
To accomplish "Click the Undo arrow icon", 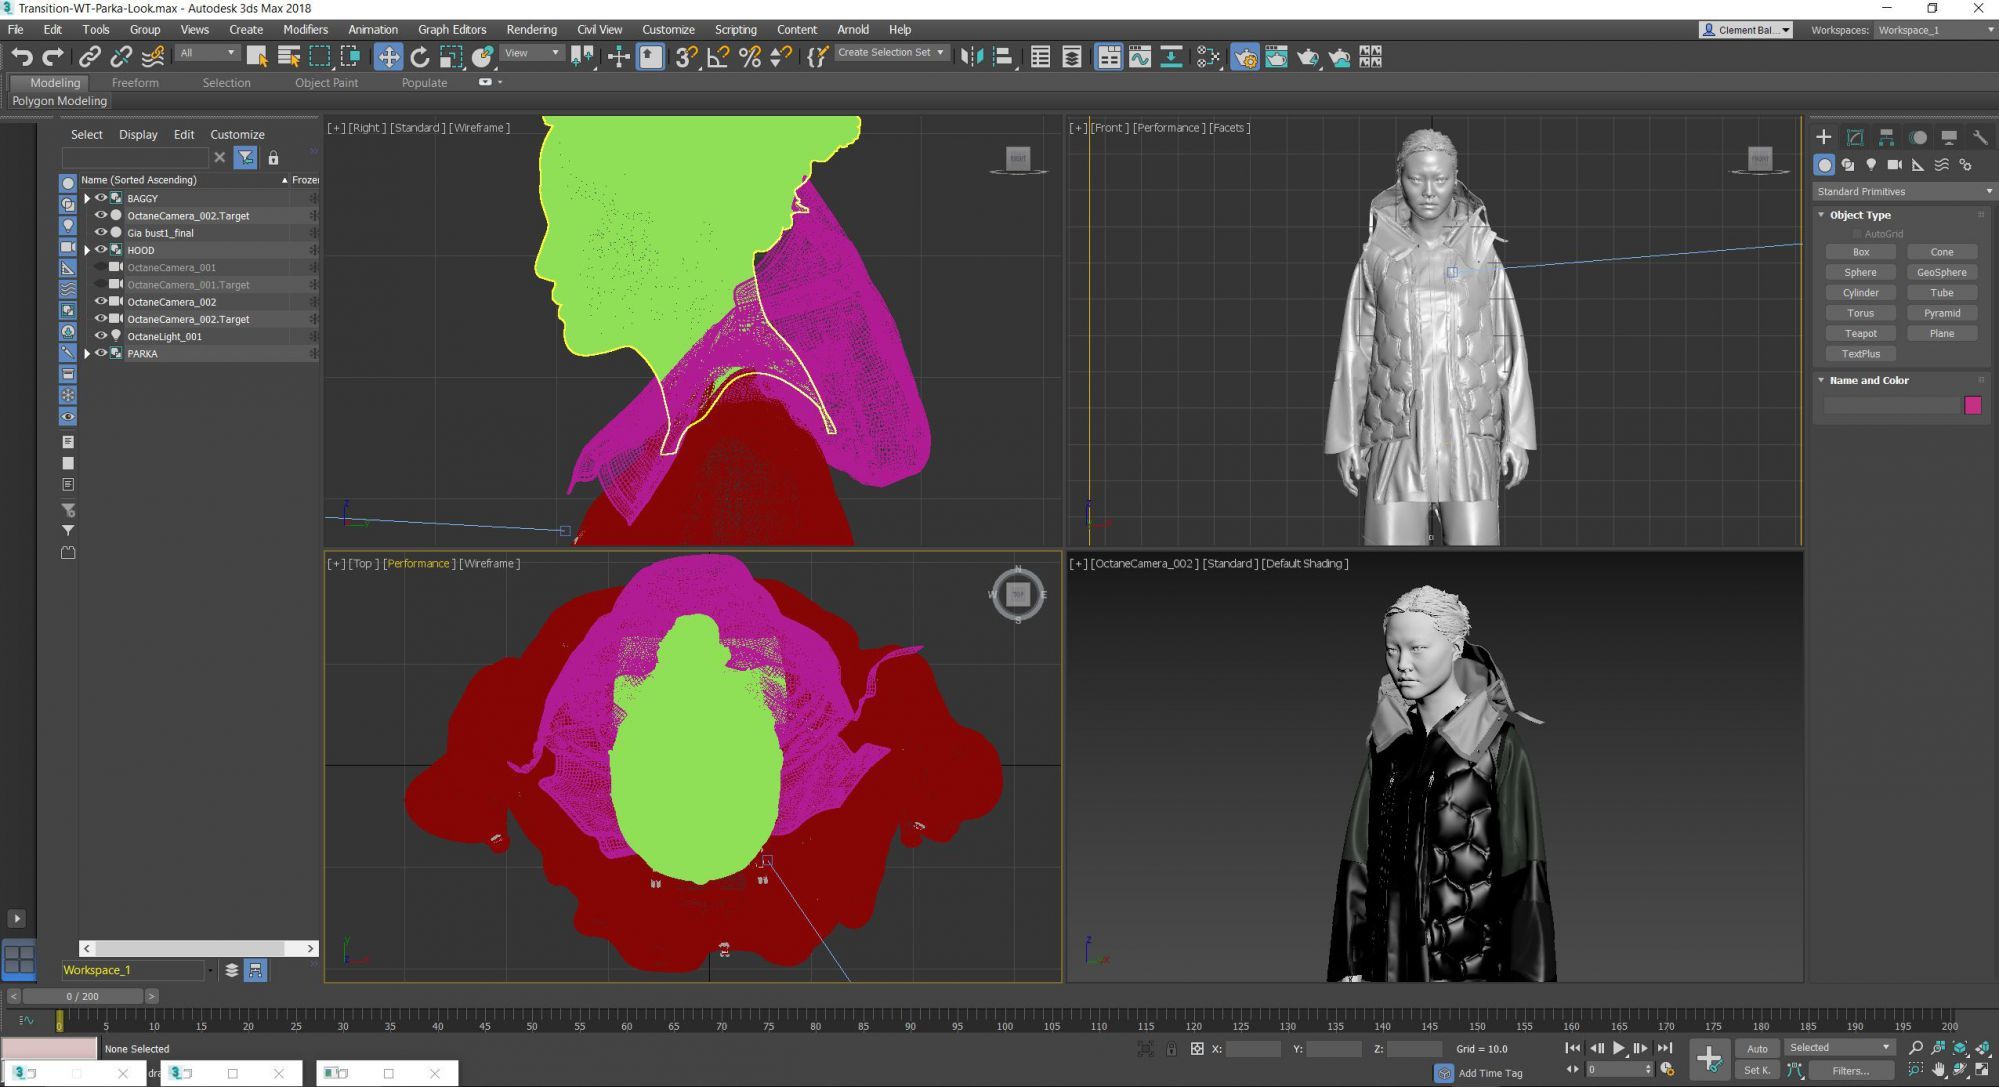I will [x=22, y=57].
